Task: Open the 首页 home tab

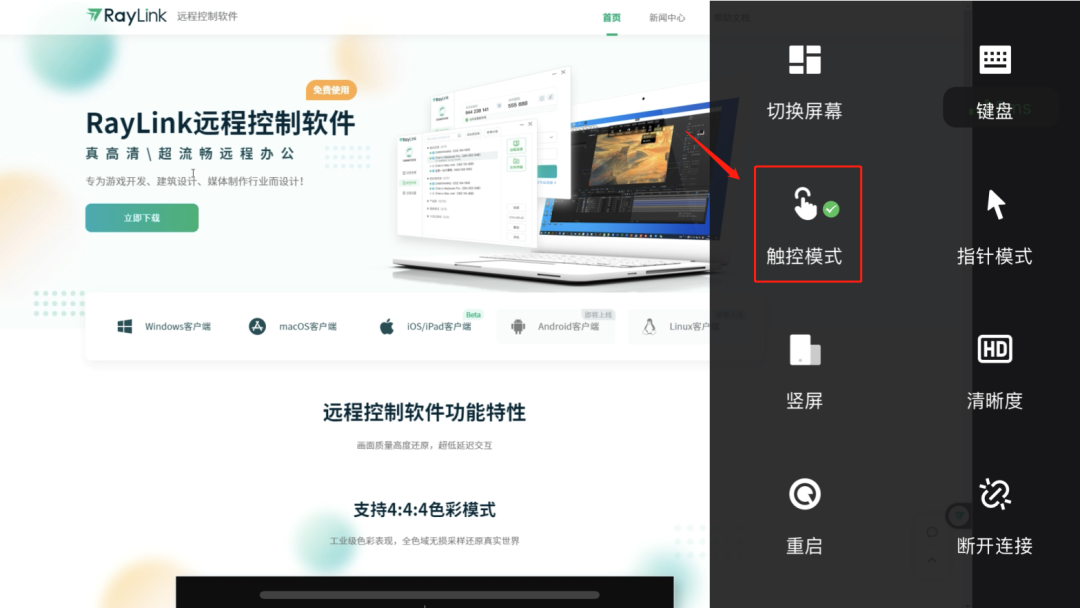Action: click(612, 18)
